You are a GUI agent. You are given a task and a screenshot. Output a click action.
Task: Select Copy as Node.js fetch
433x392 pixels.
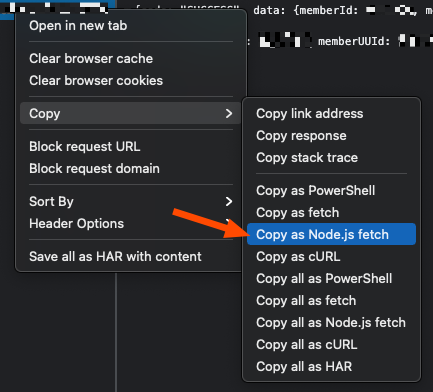click(x=331, y=234)
